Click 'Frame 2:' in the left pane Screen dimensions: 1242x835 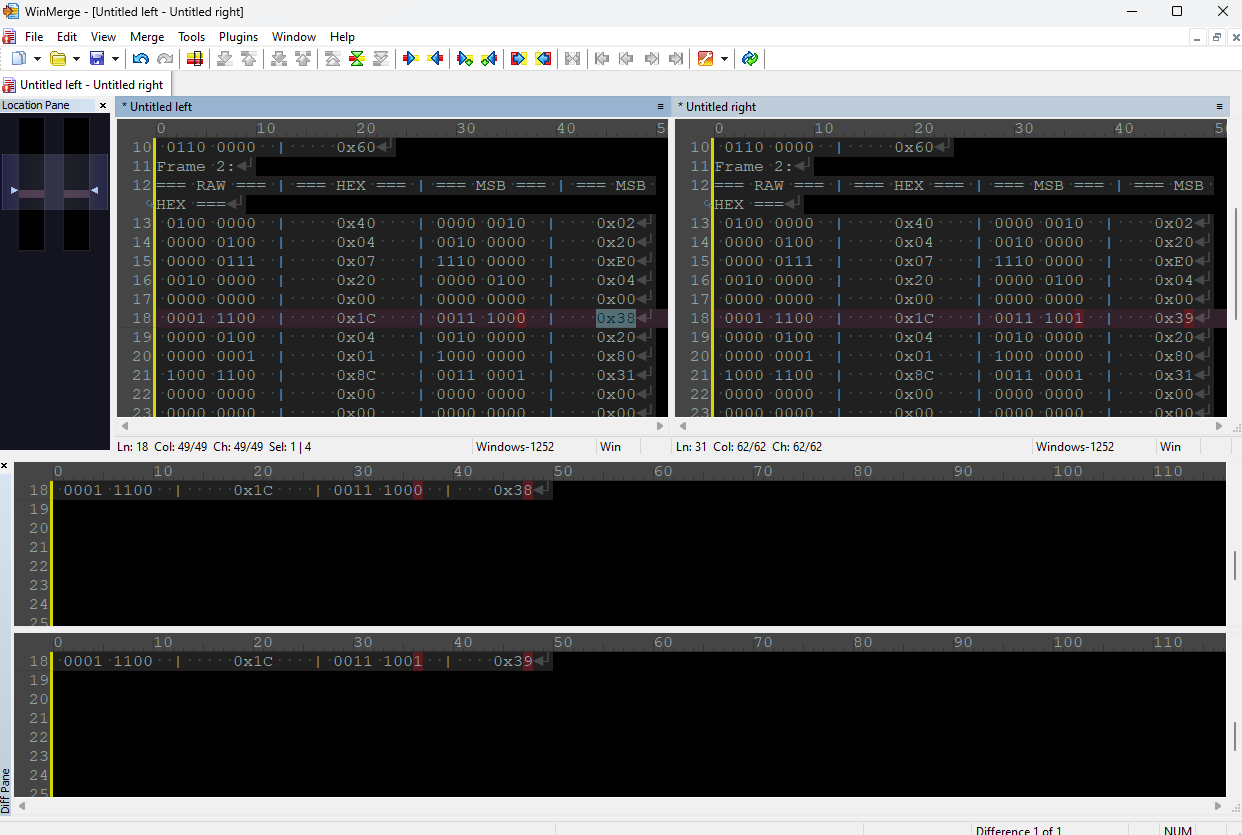pyautogui.click(x=196, y=167)
